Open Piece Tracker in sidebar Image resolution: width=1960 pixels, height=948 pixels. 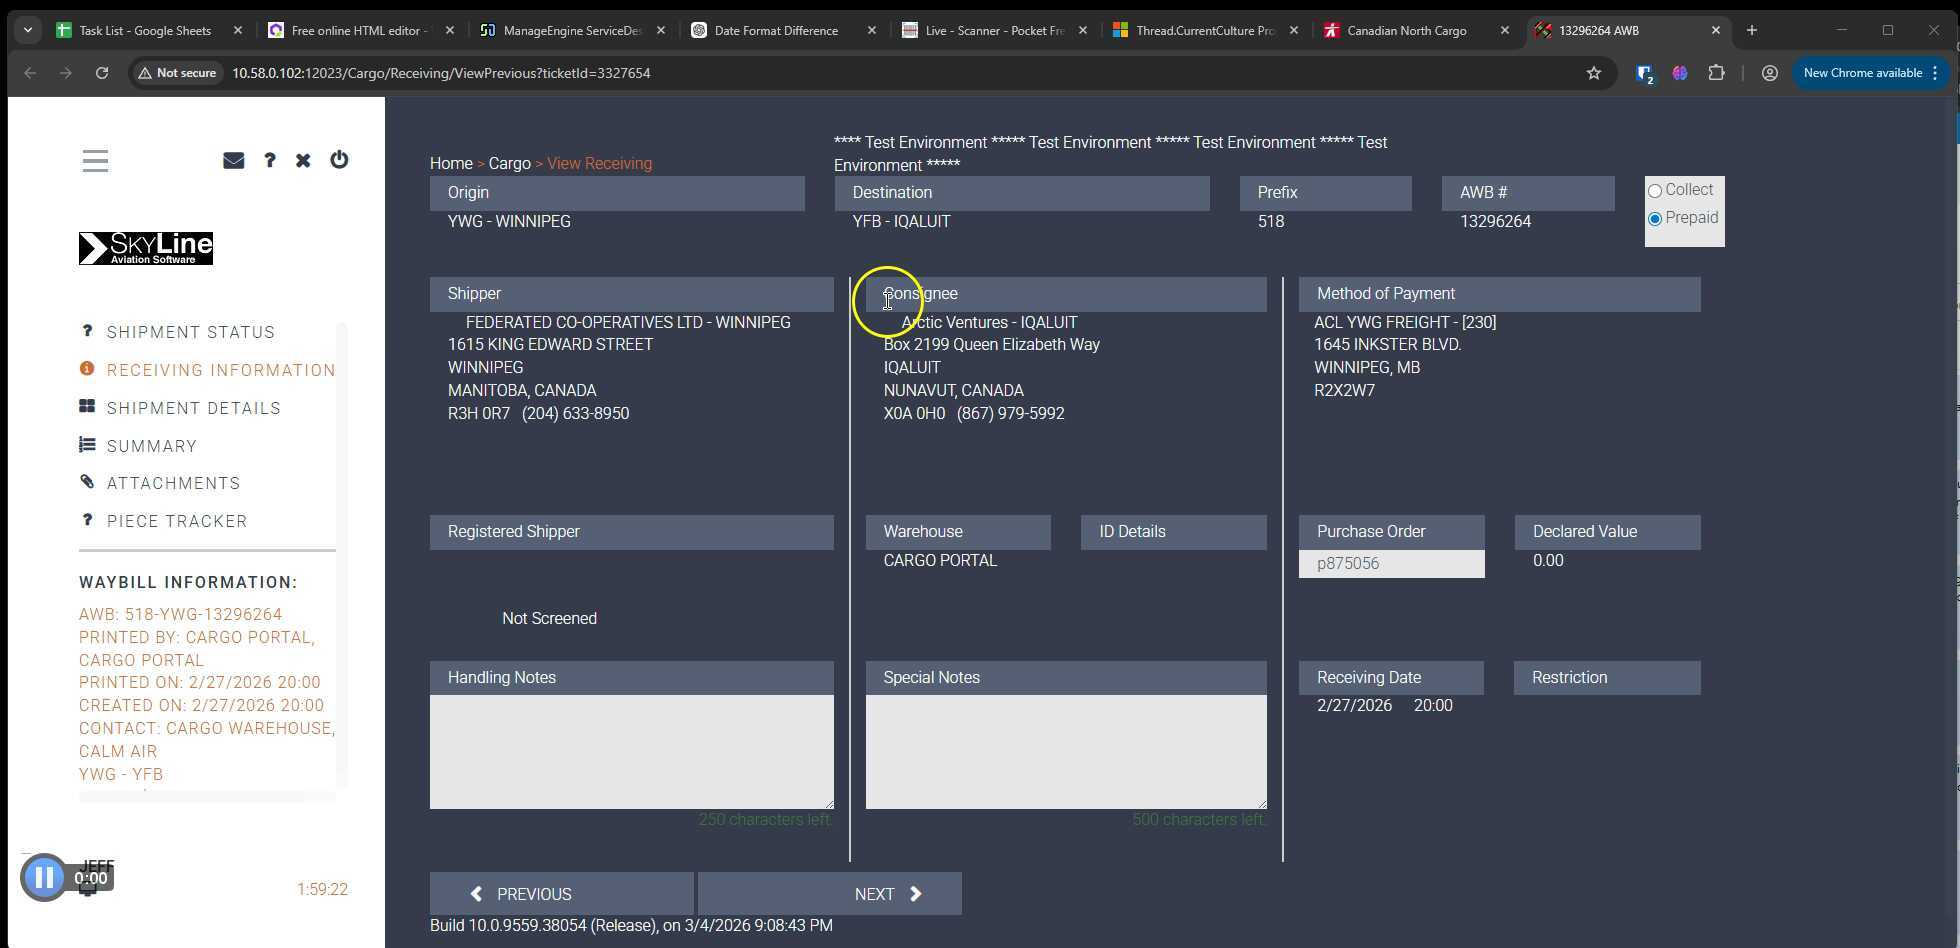click(177, 521)
